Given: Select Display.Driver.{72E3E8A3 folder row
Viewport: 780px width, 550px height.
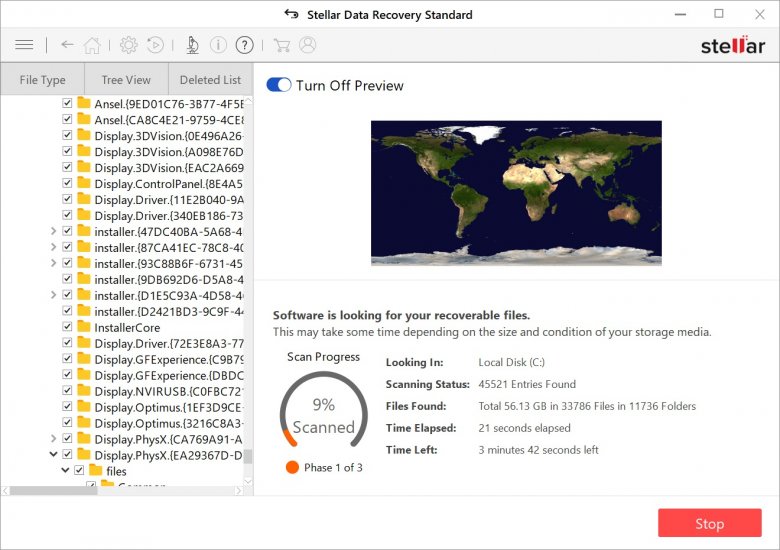Looking at the screenshot, I should pos(153,343).
